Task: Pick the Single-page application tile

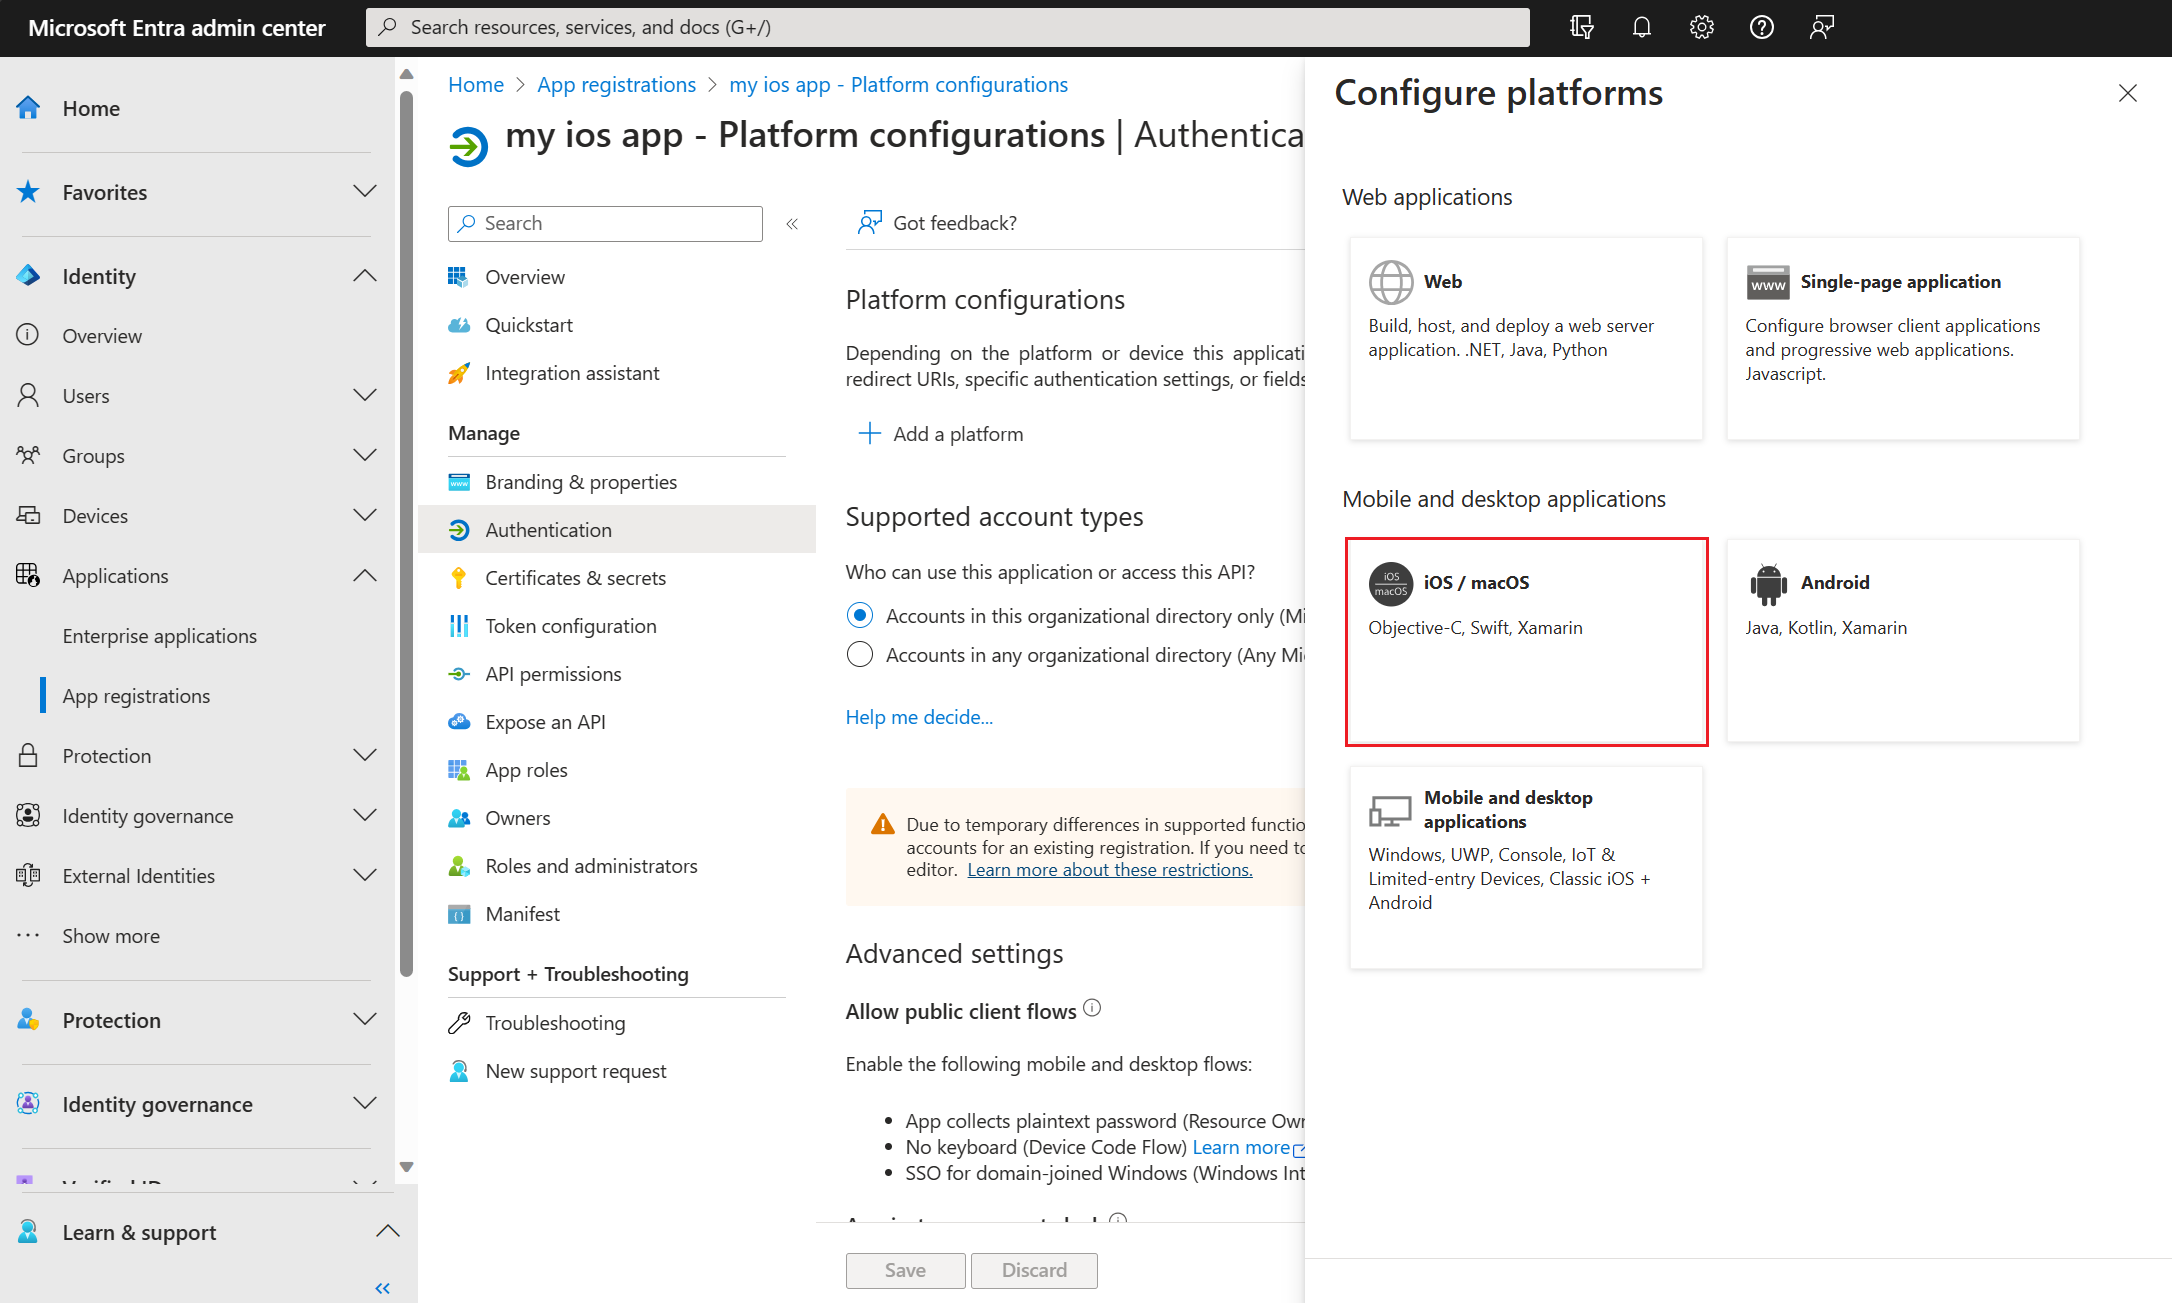Action: click(x=1902, y=338)
